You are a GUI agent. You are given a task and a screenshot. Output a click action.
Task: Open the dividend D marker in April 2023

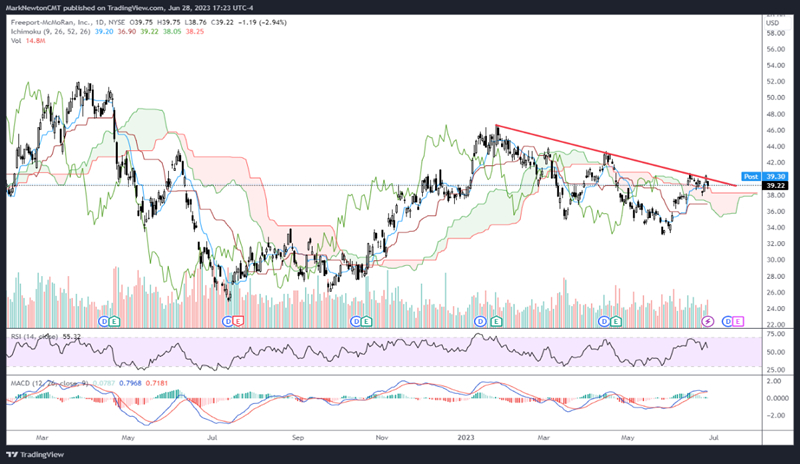click(x=604, y=321)
